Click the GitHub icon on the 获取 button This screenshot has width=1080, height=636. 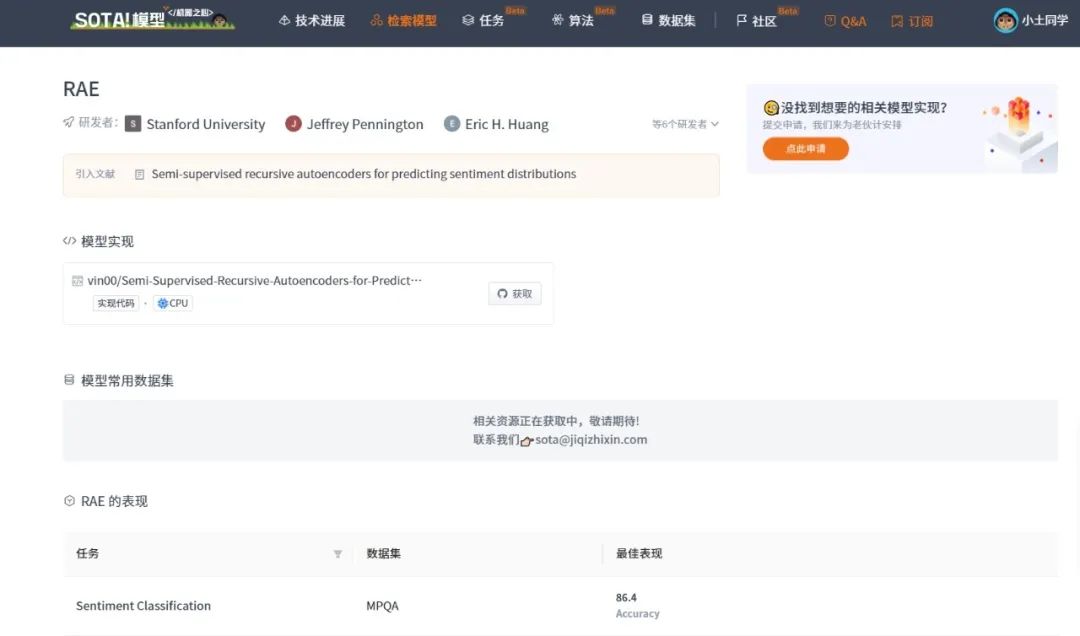501,293
